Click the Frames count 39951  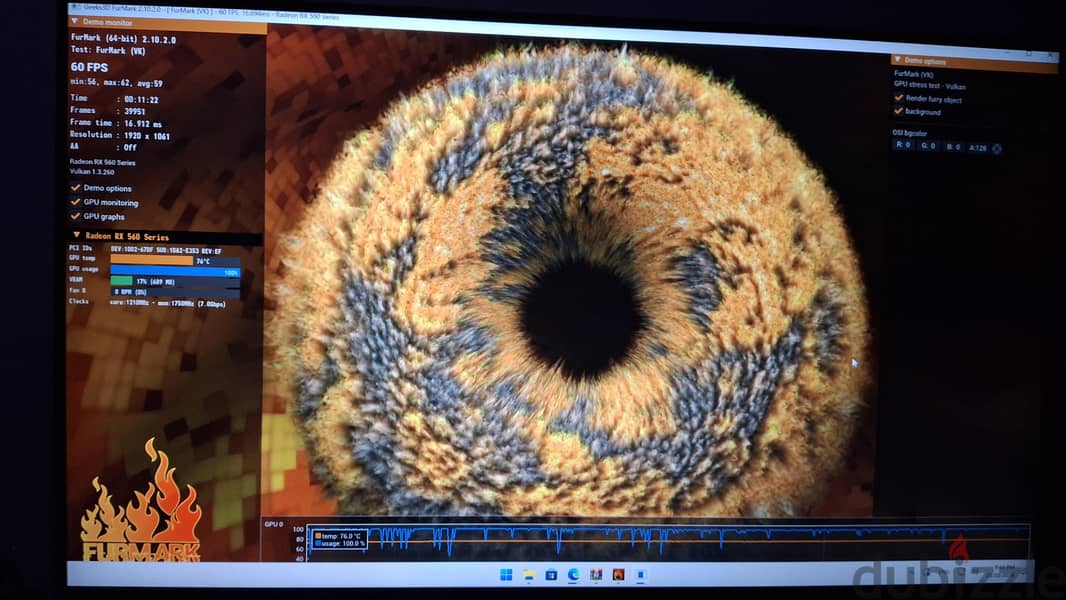pyautogui.click(x=135, y=111)
